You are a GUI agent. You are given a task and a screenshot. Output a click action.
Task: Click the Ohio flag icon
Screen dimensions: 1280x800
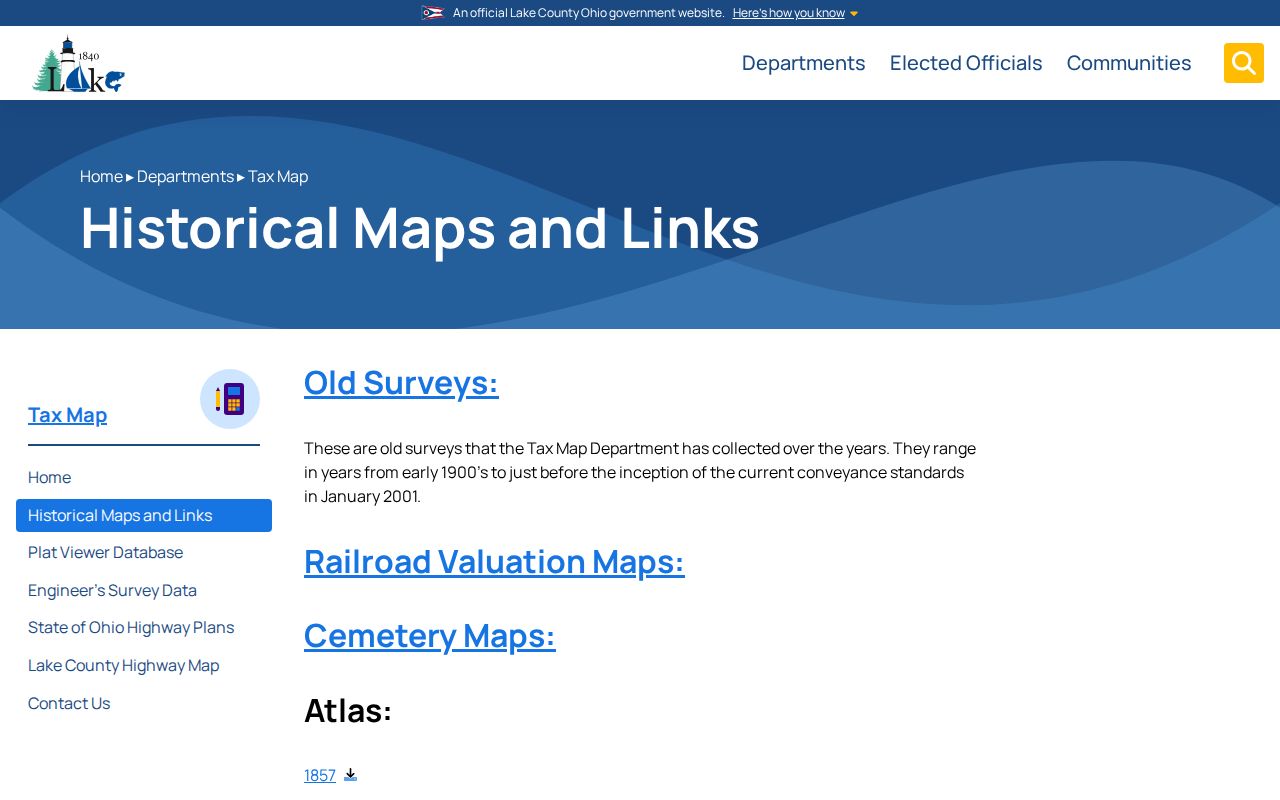coord(432,13)
